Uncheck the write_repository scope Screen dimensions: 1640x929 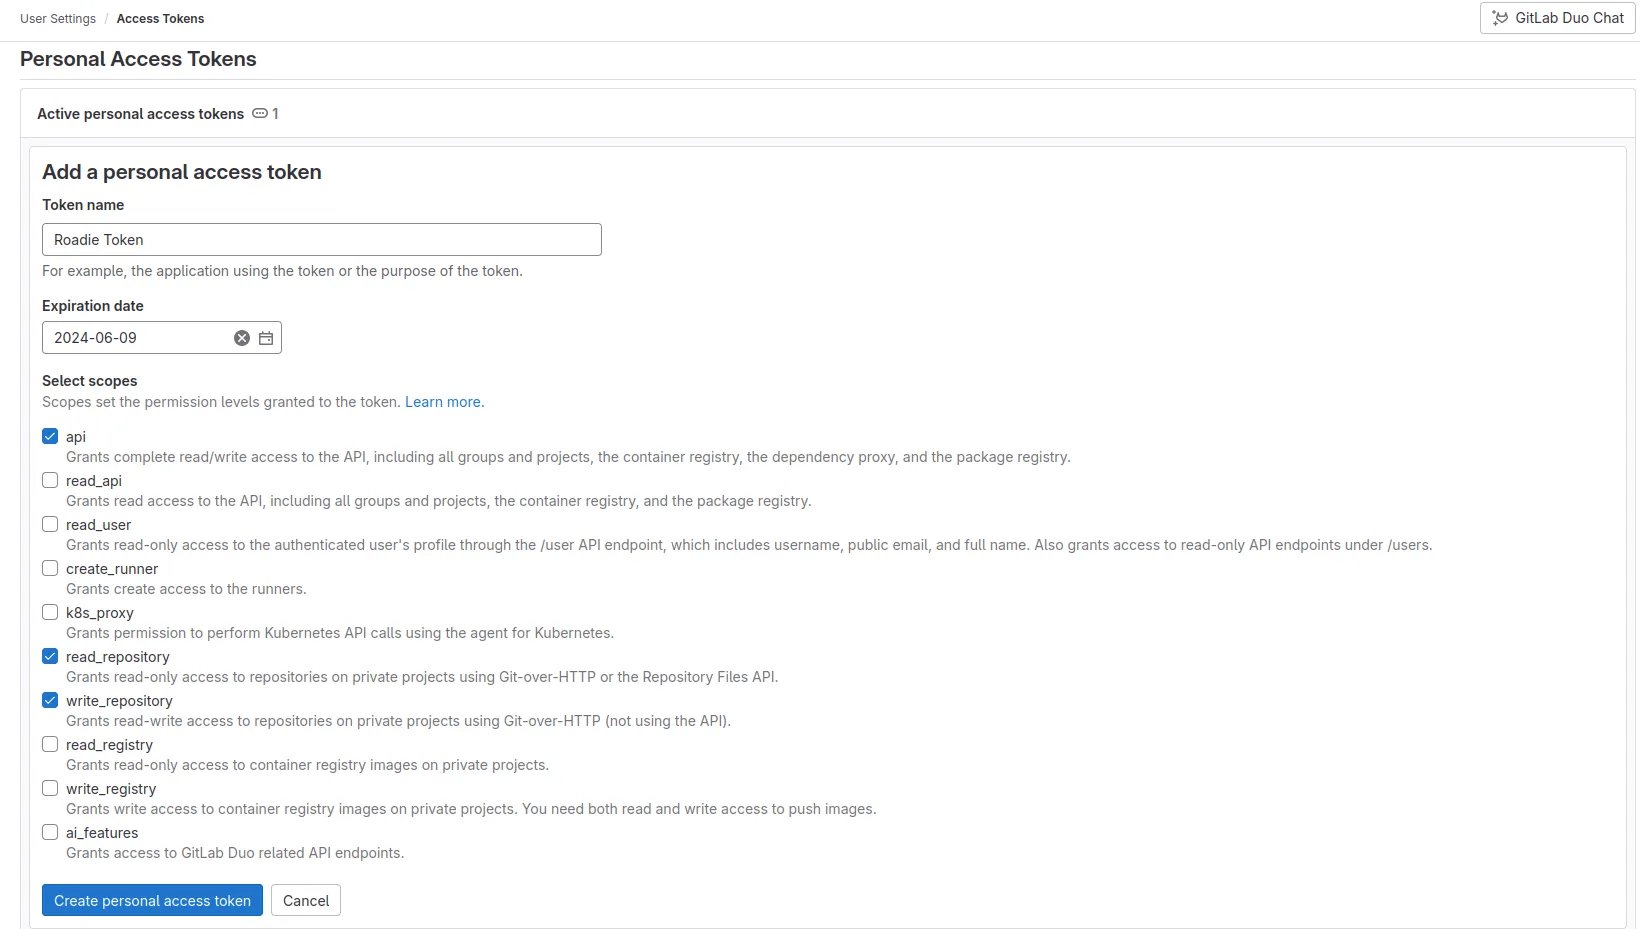(x=49, y=700)
